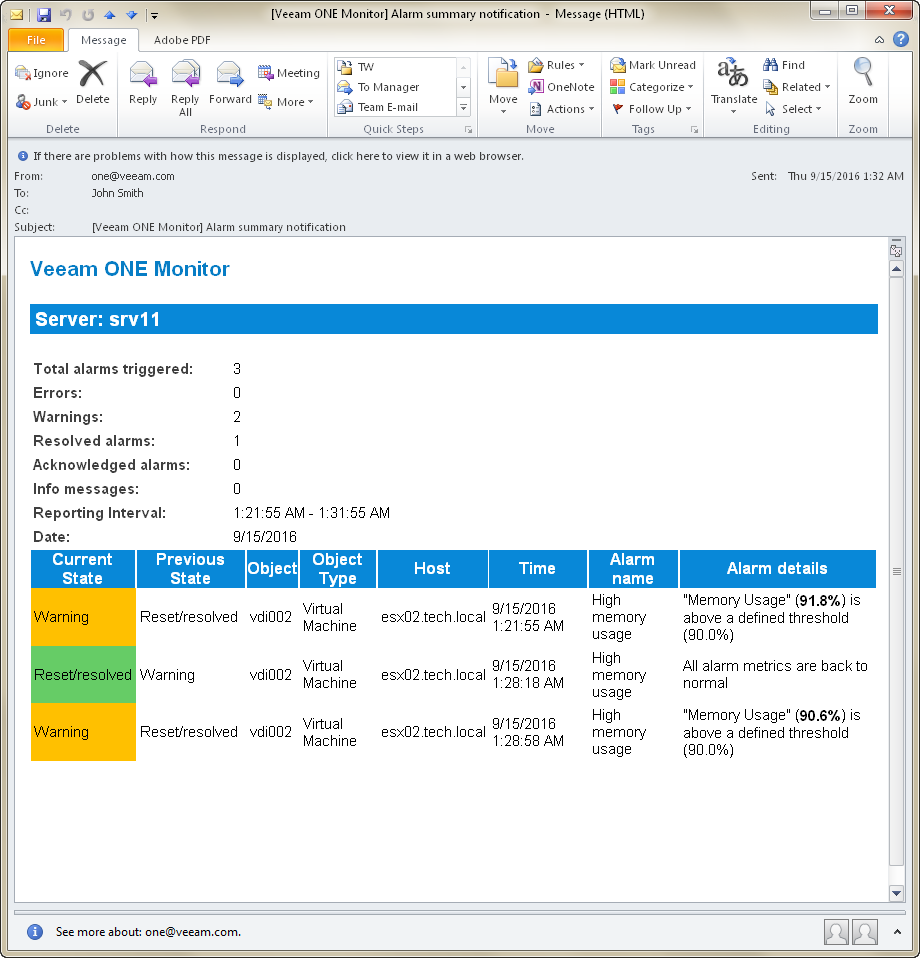The height and width of the screenshot is (958, 920).
Task: Click 'See more about: one@veeam.com' link
Action: point(148,932)
